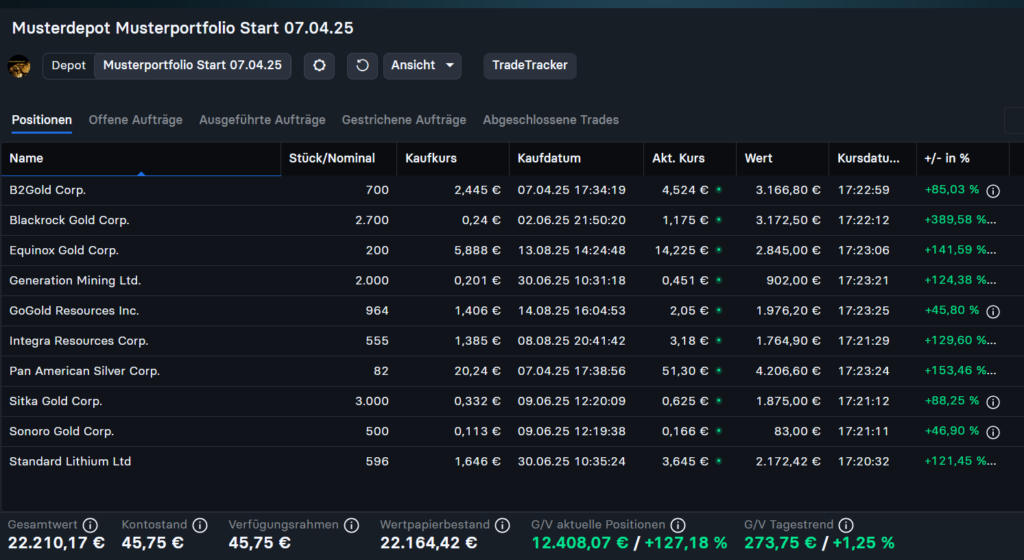The image size is (1024, 560).
Task: Open the Musterportfolio Start 07.04.25 depot selector
Action: click(192, 66)
